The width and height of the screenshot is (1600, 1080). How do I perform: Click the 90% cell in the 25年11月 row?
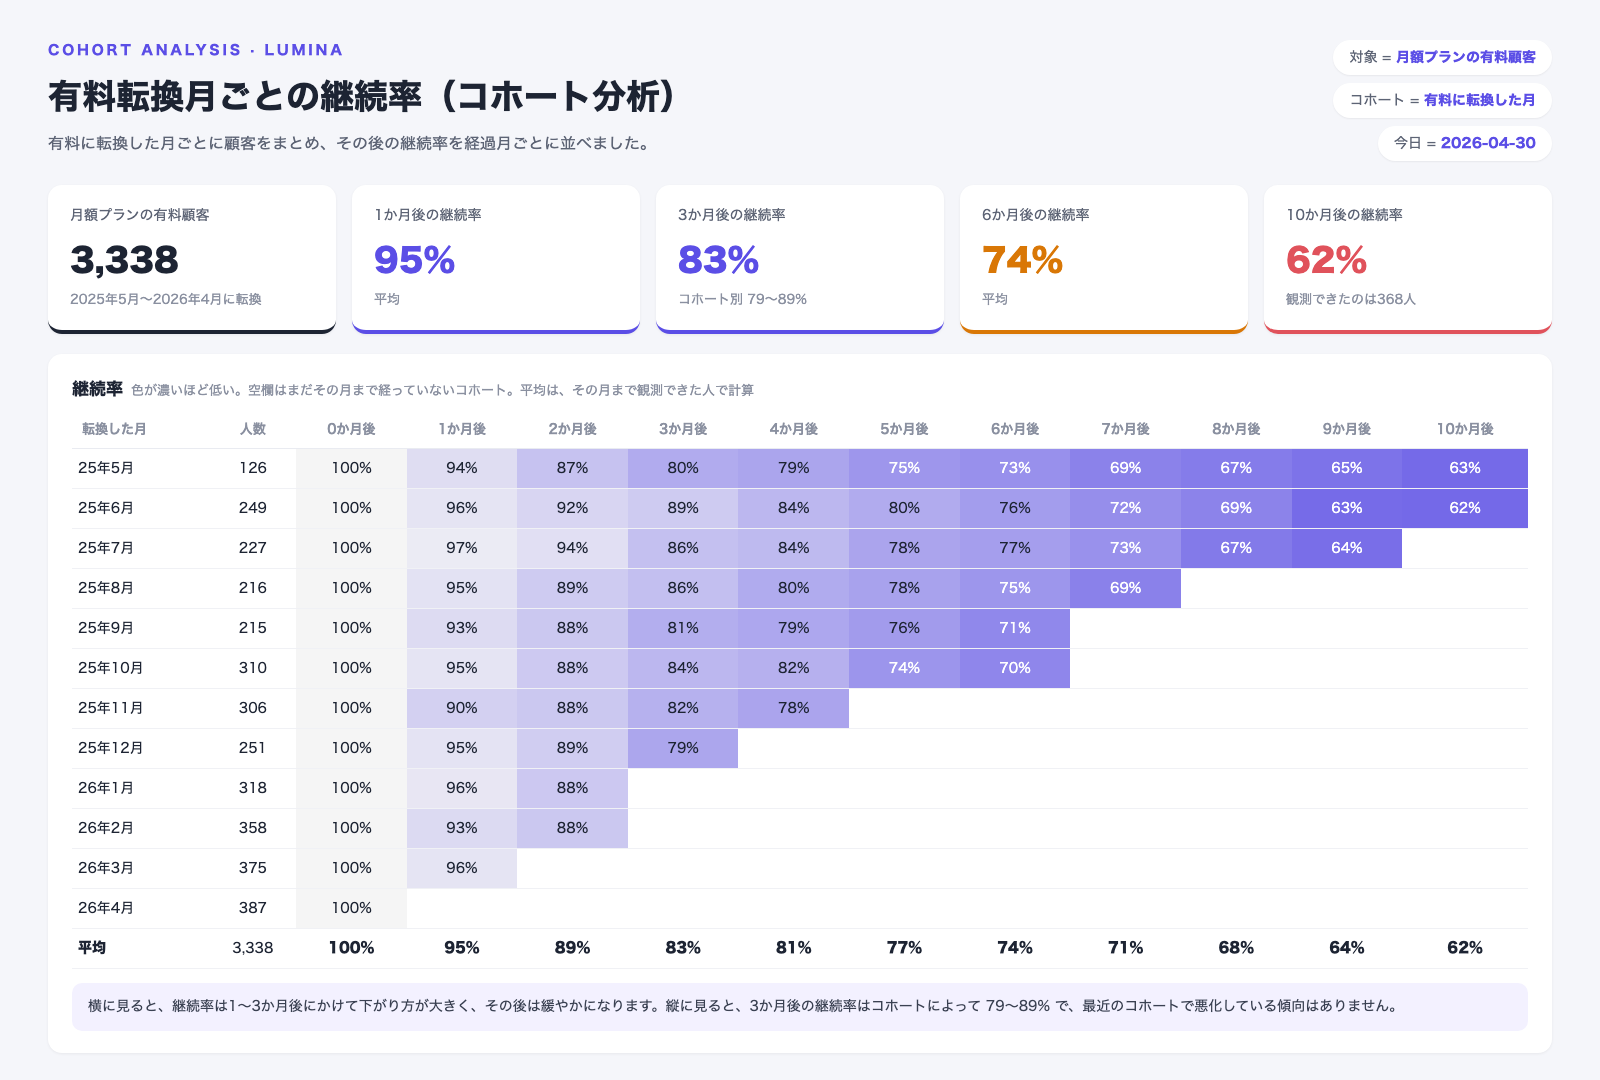462,708
